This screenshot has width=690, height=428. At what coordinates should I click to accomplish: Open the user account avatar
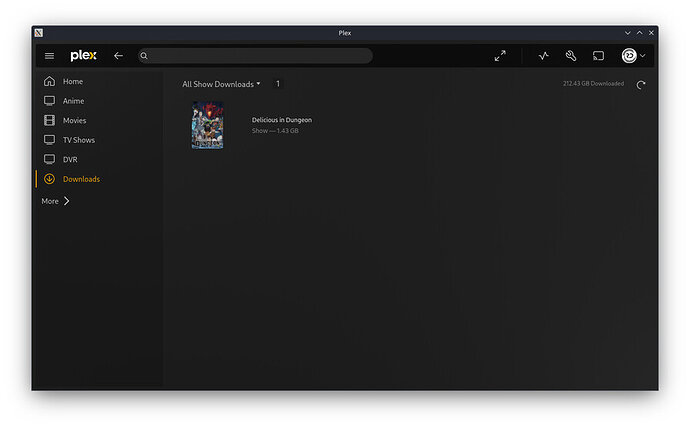coord(629,55)
